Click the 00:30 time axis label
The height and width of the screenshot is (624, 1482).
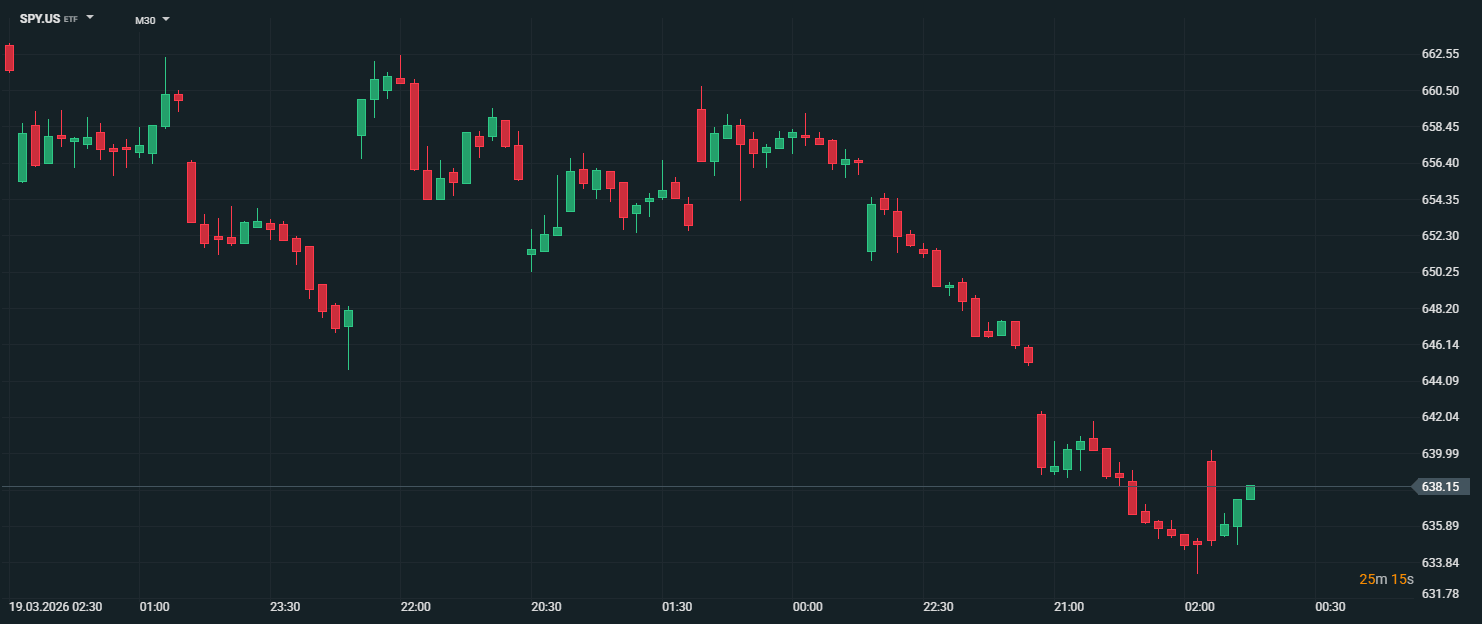(x=1329, y=607)
